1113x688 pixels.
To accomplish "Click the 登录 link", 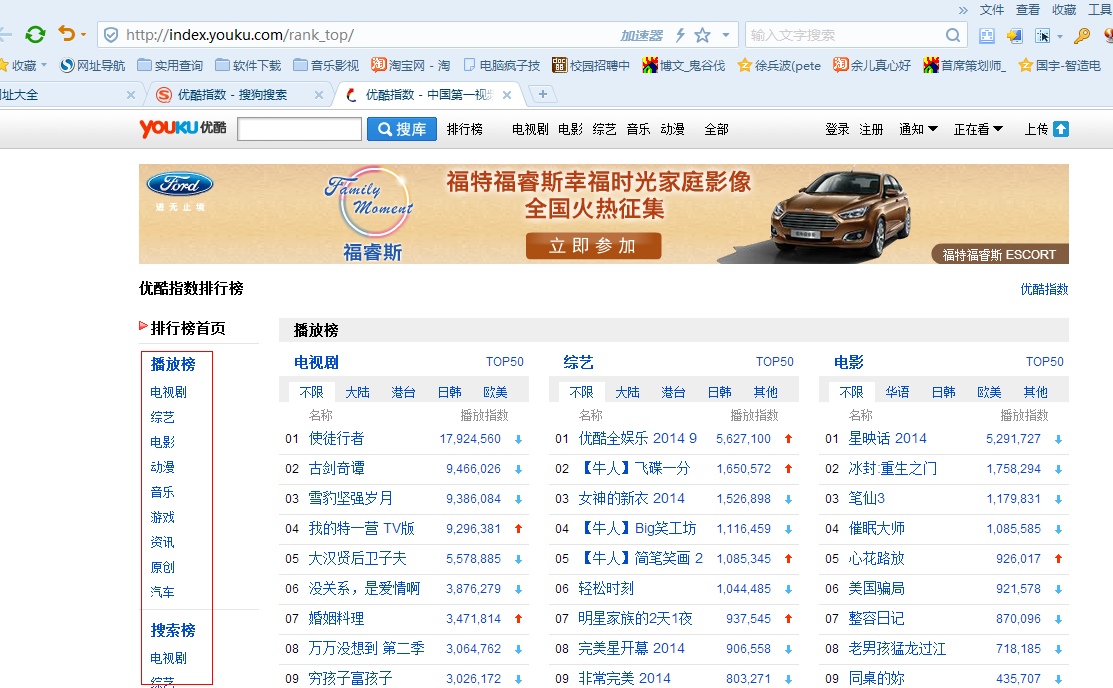I will point(837,129).
